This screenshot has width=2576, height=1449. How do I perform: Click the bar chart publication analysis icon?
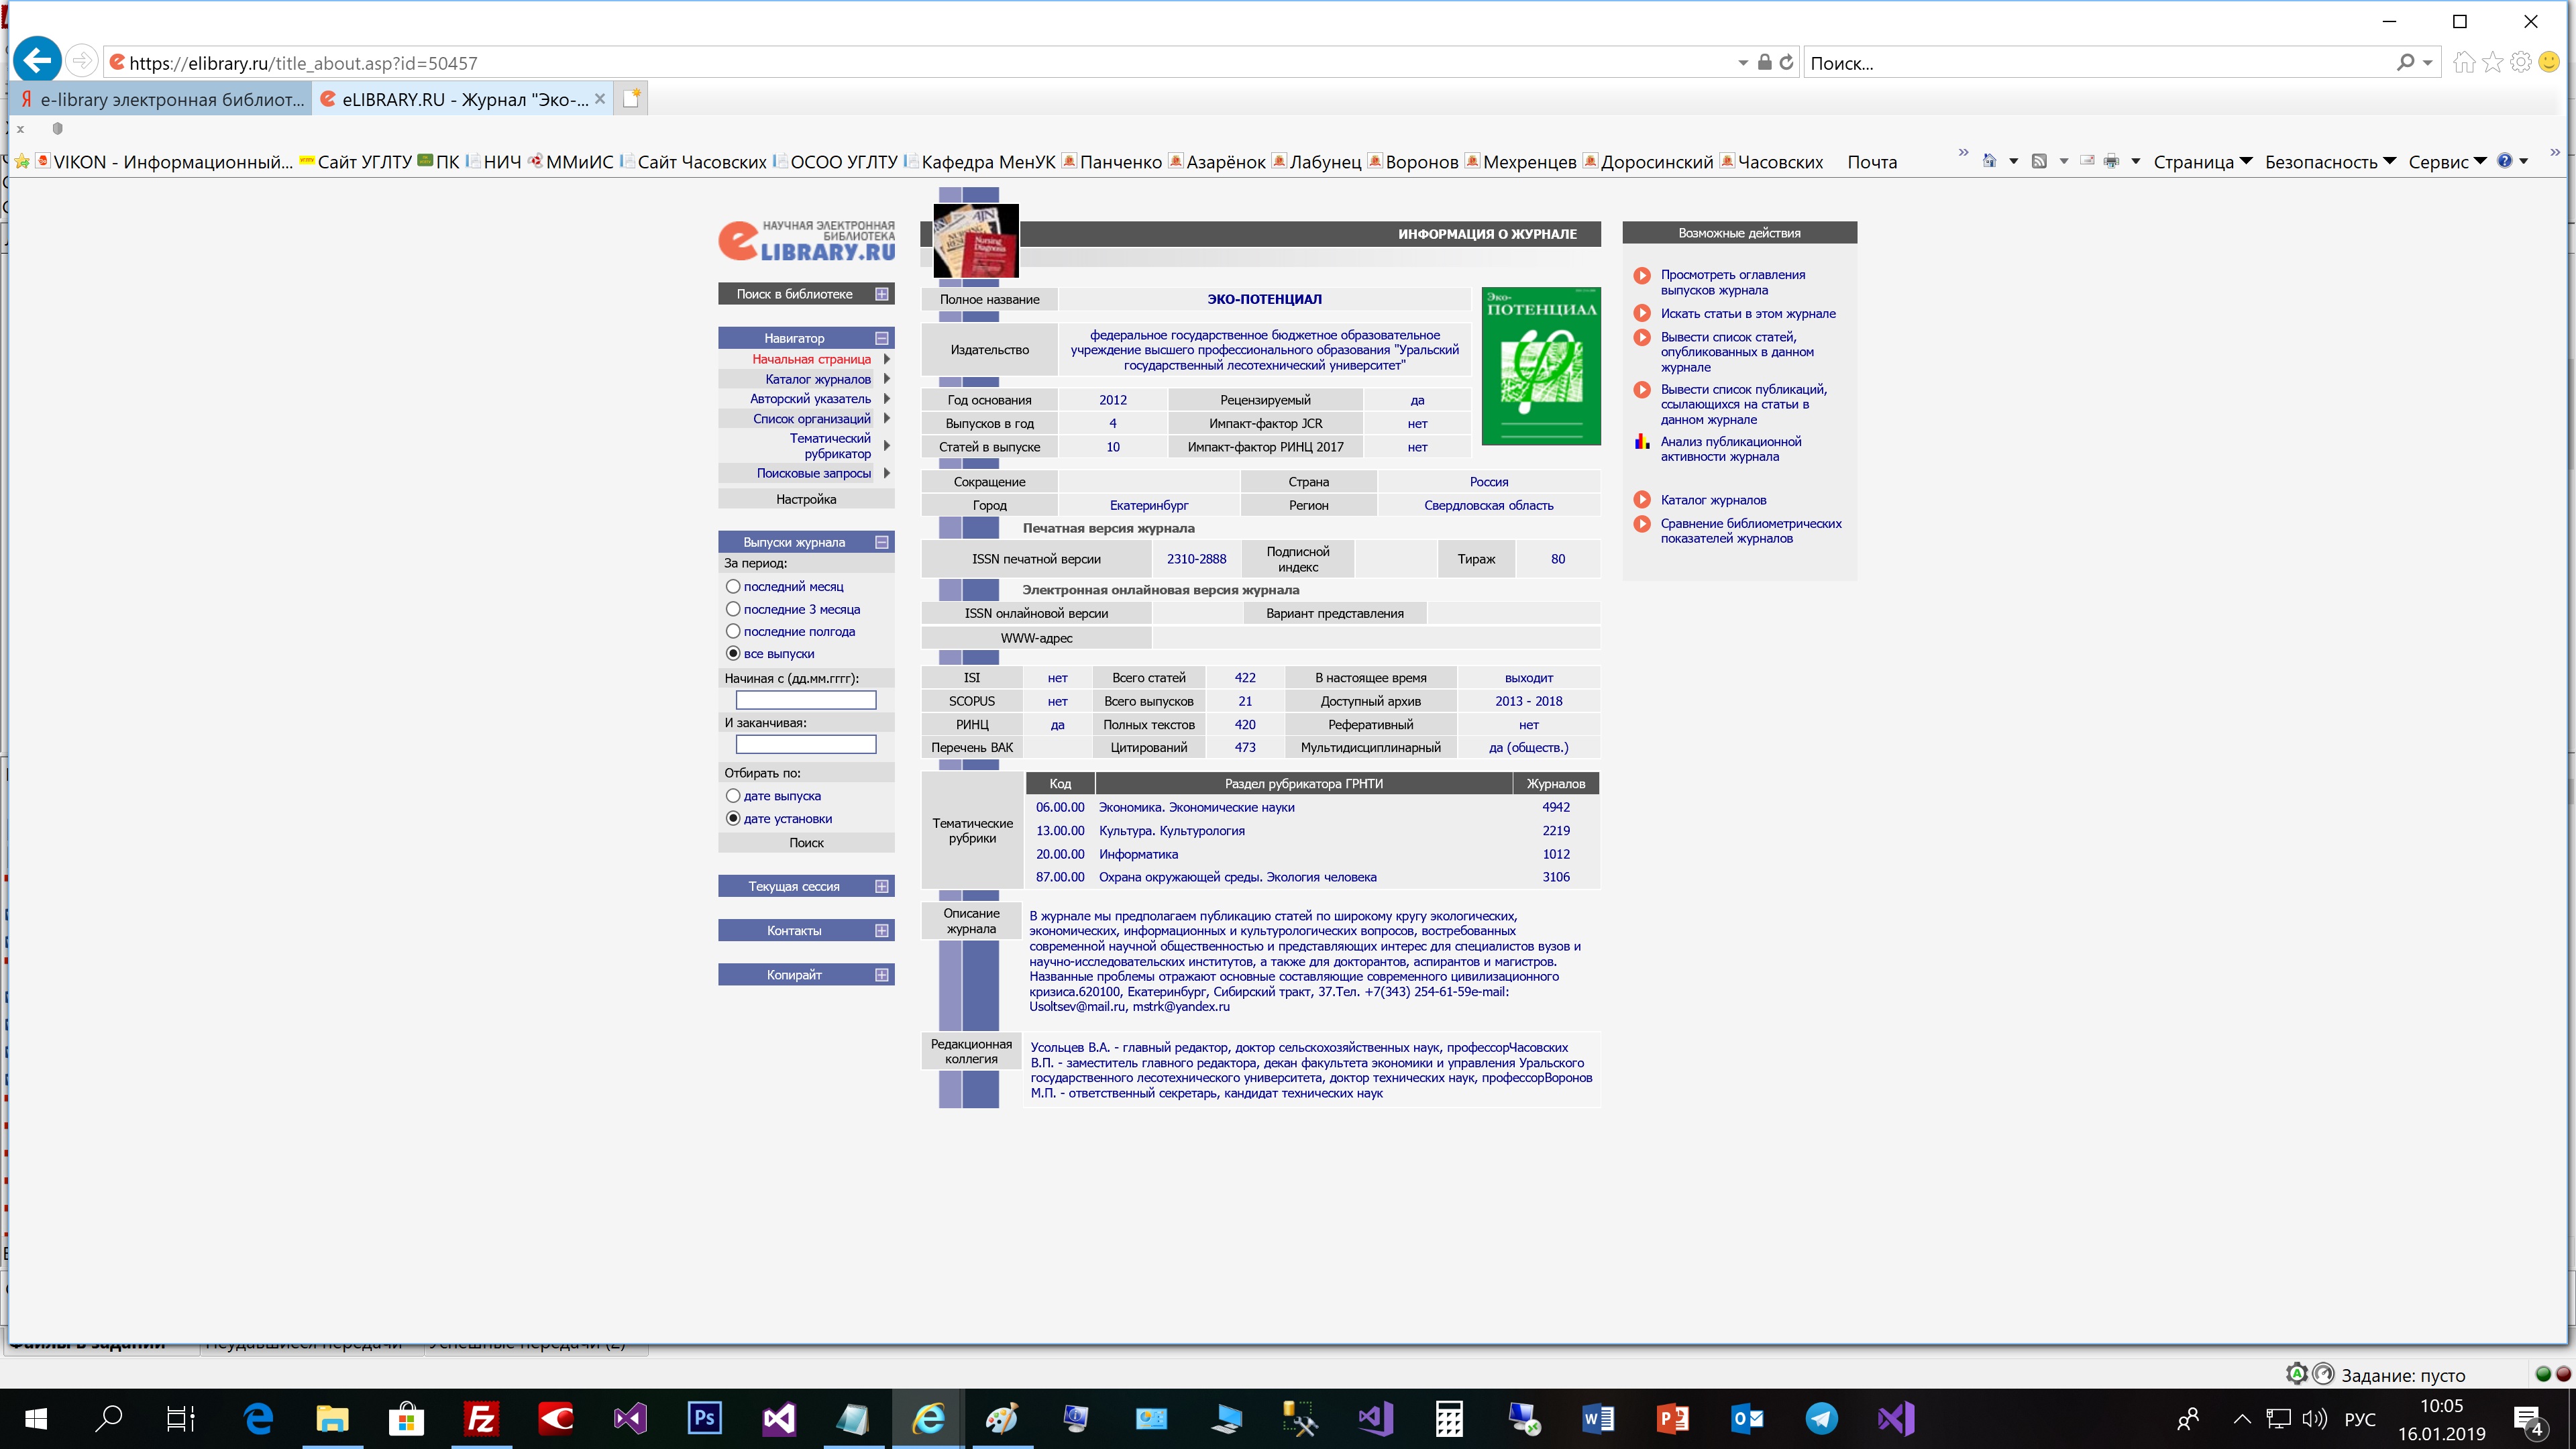(x=1641, y=442)
